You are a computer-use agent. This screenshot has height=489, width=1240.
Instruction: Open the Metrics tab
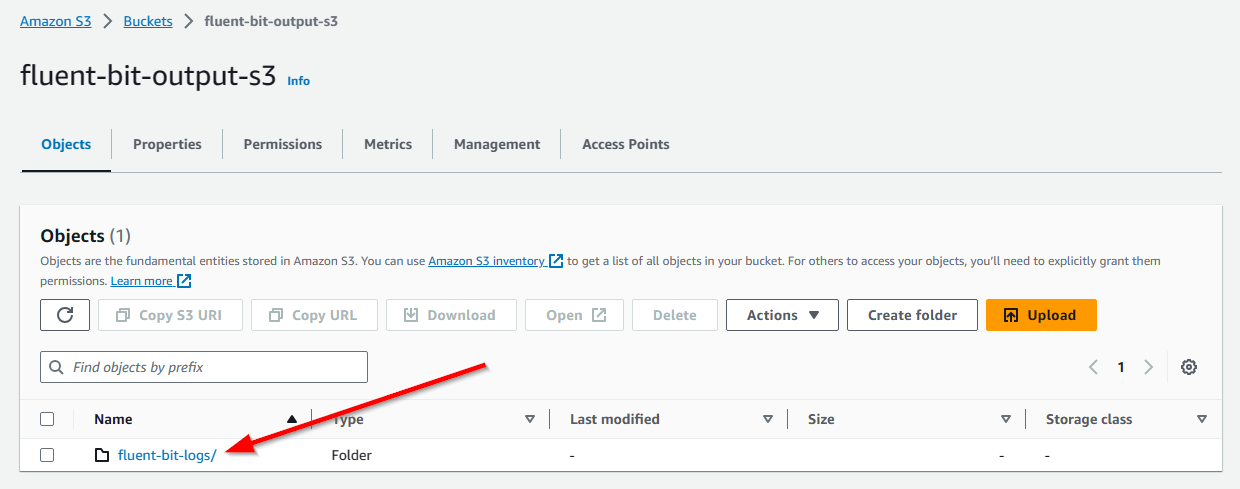tap(388, 144)
